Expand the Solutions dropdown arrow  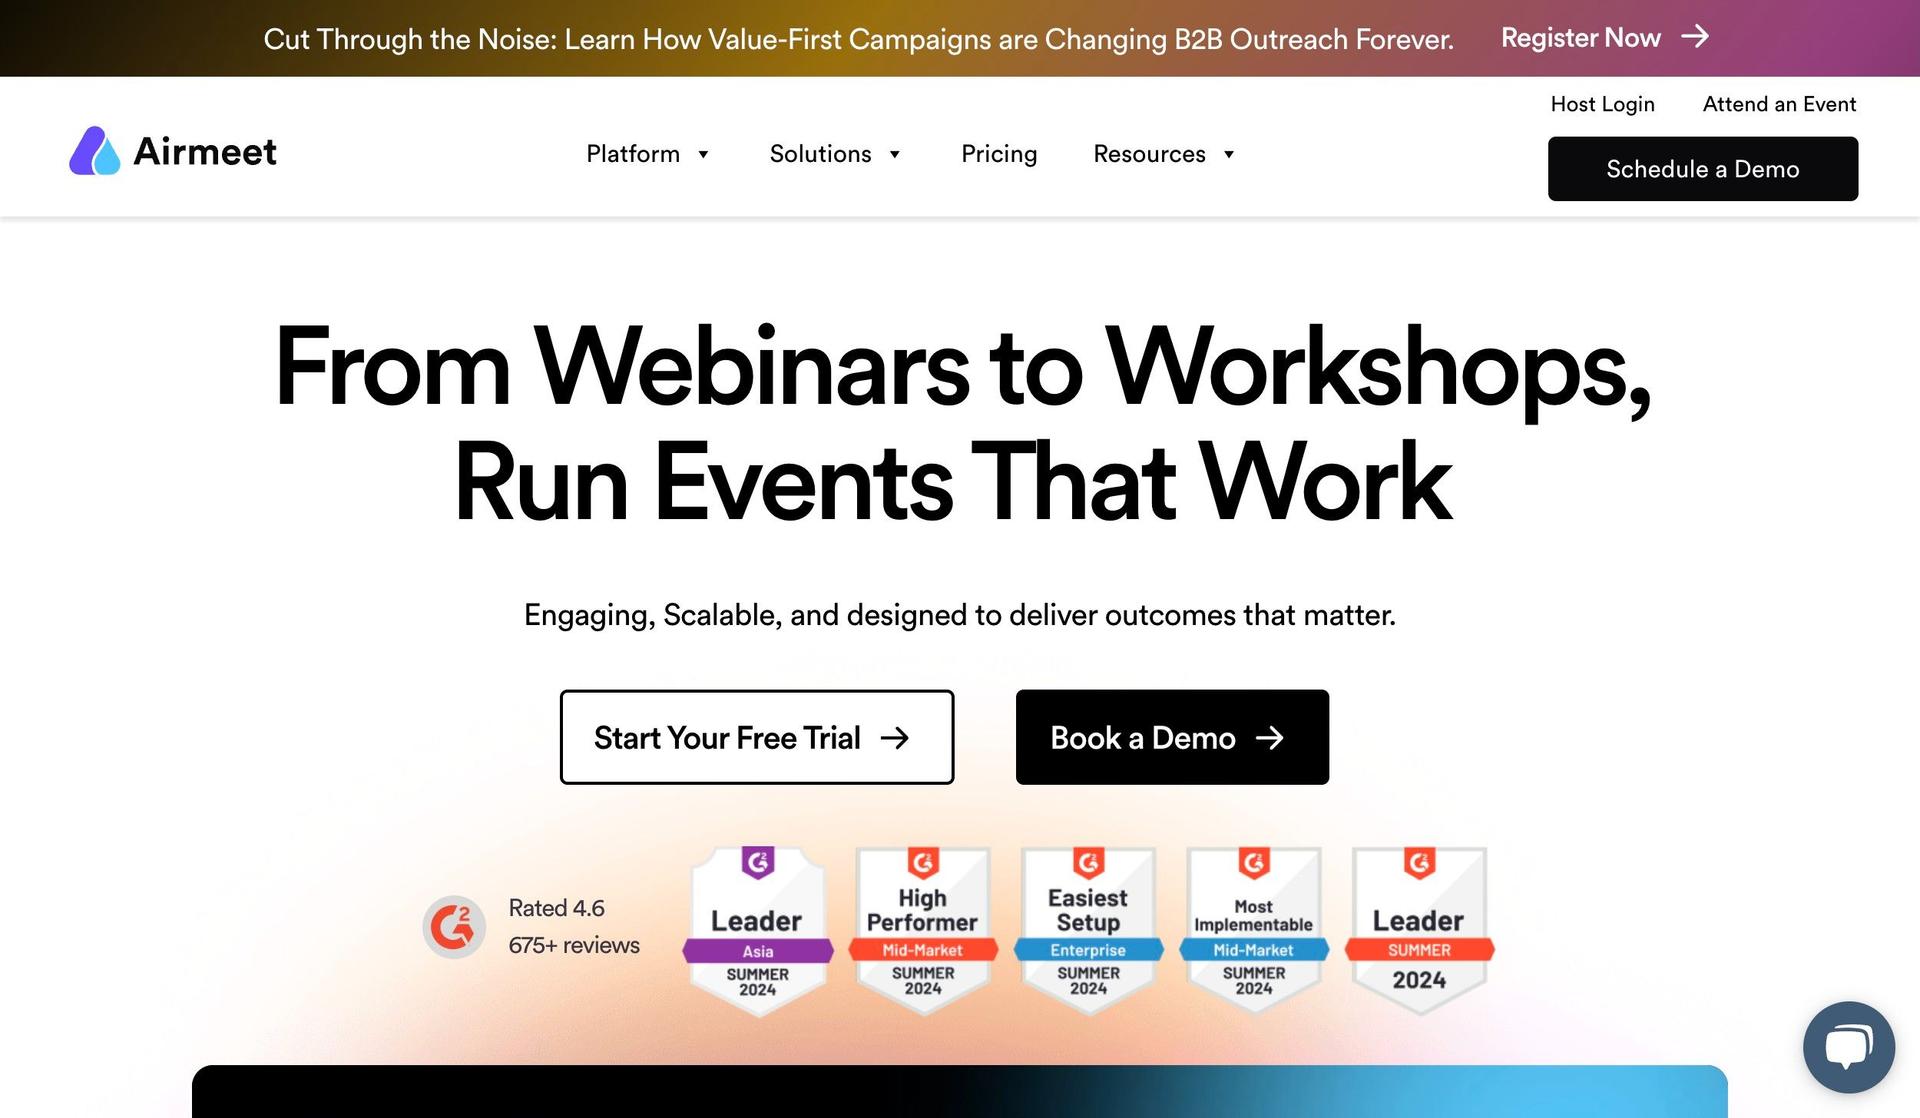coord(895,154)
